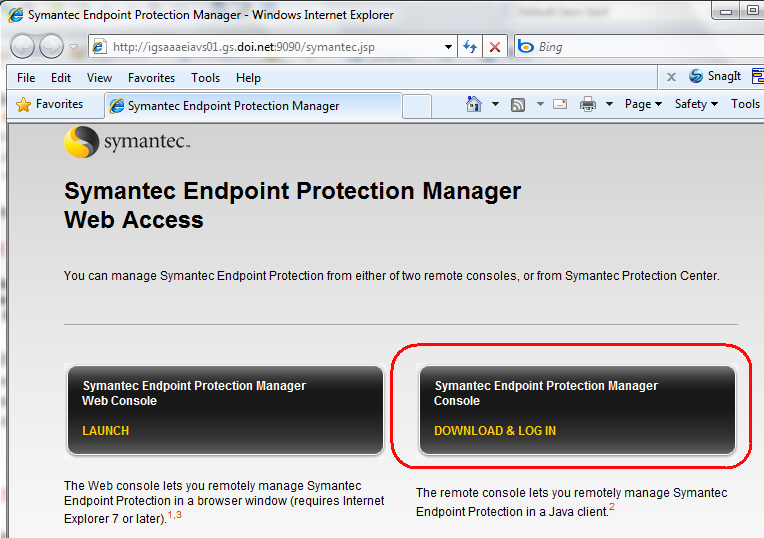Screen dimensions: 764x538
Task: Click the Print icon
Action: click(588, 104)
